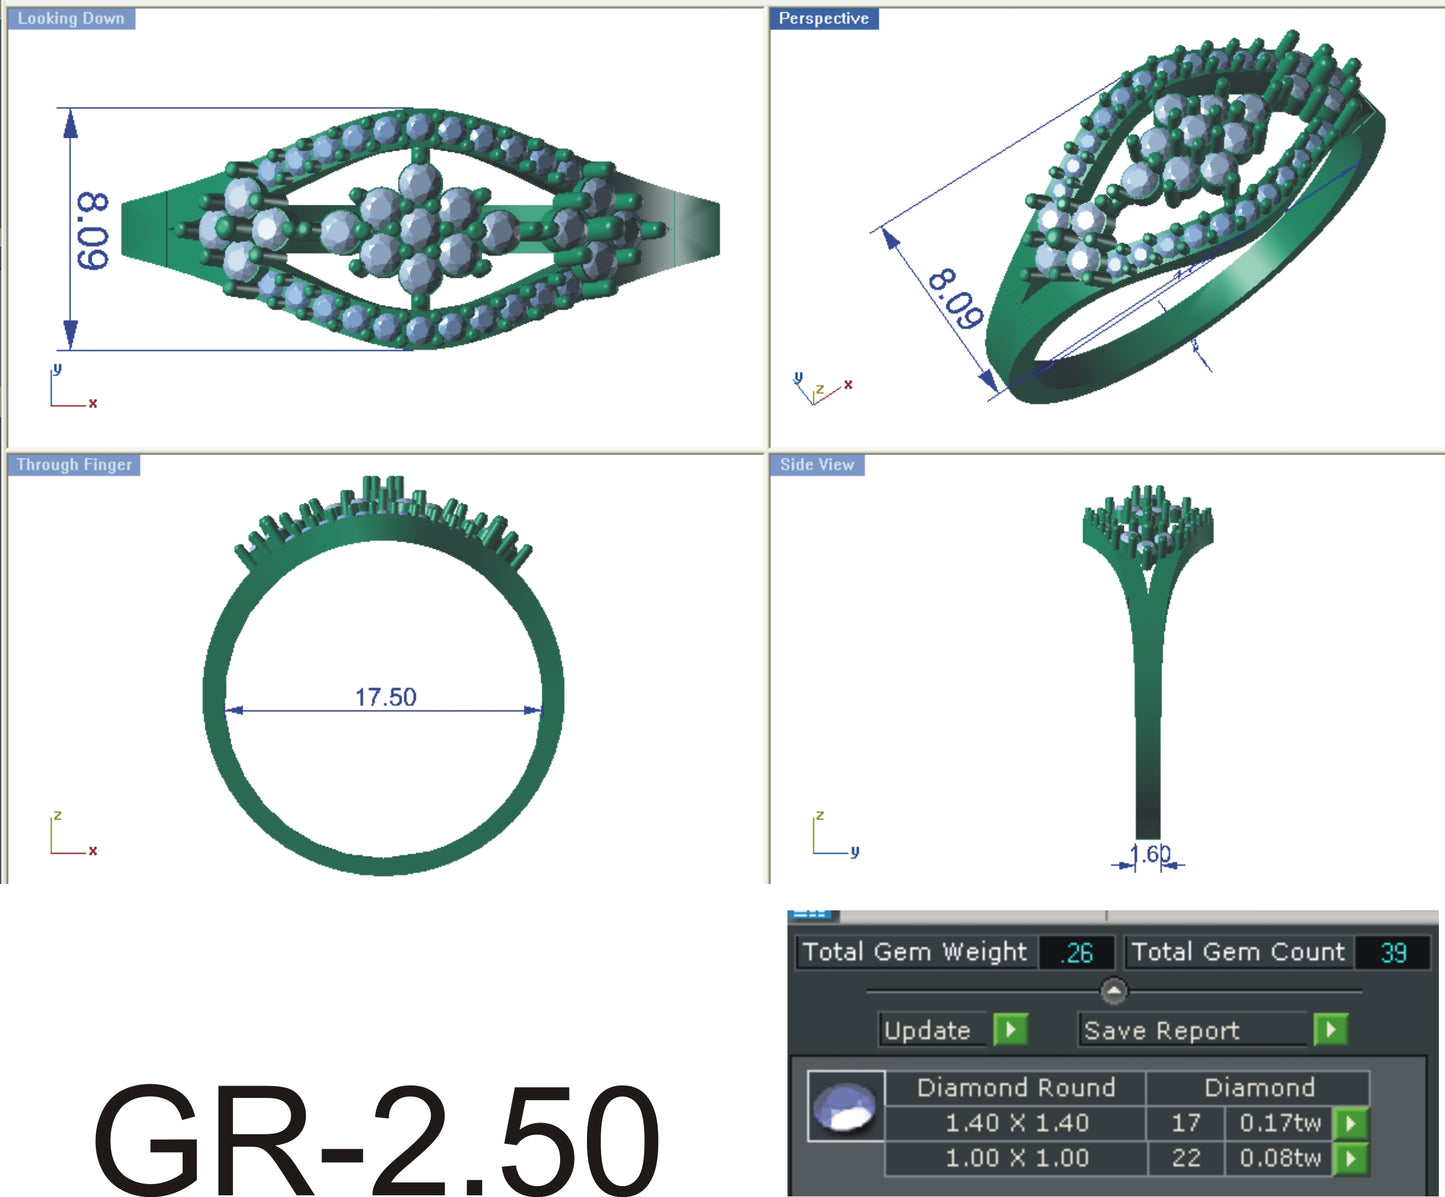1445x1197 pixels.
Task: Click the green arrow on the 1.40 X 1.40 row
Action: pyautogui.click(x=1350, y=1122)
